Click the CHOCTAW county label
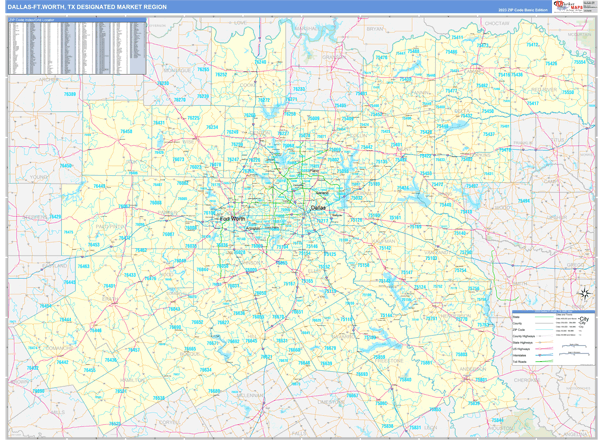600x440 pixels. [497, 23]
